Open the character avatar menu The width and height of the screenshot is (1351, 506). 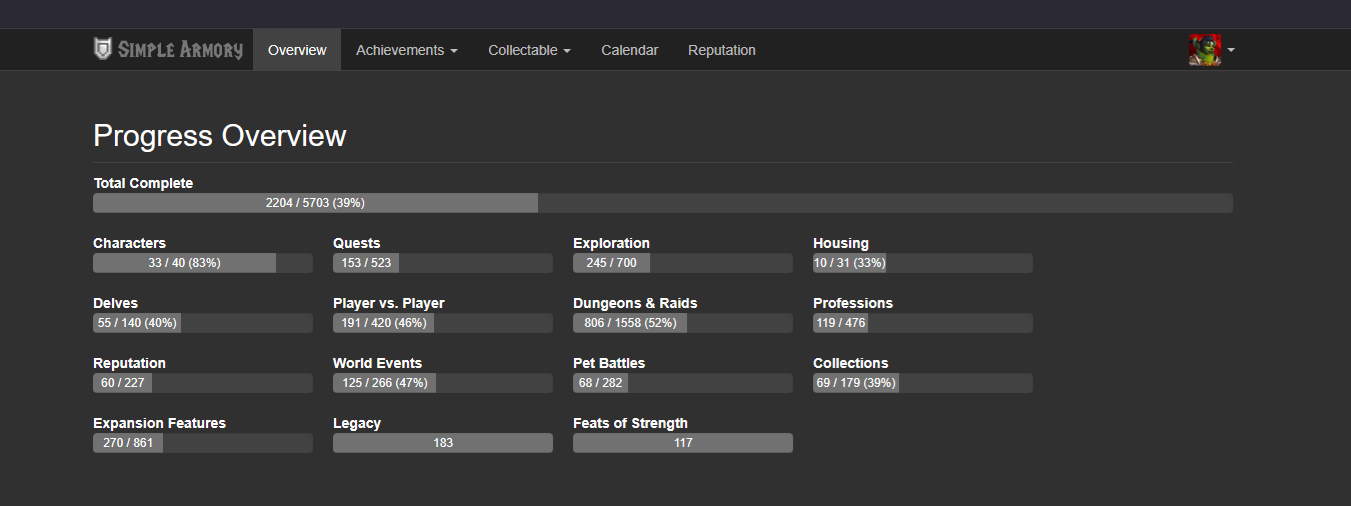[1205, 50]
